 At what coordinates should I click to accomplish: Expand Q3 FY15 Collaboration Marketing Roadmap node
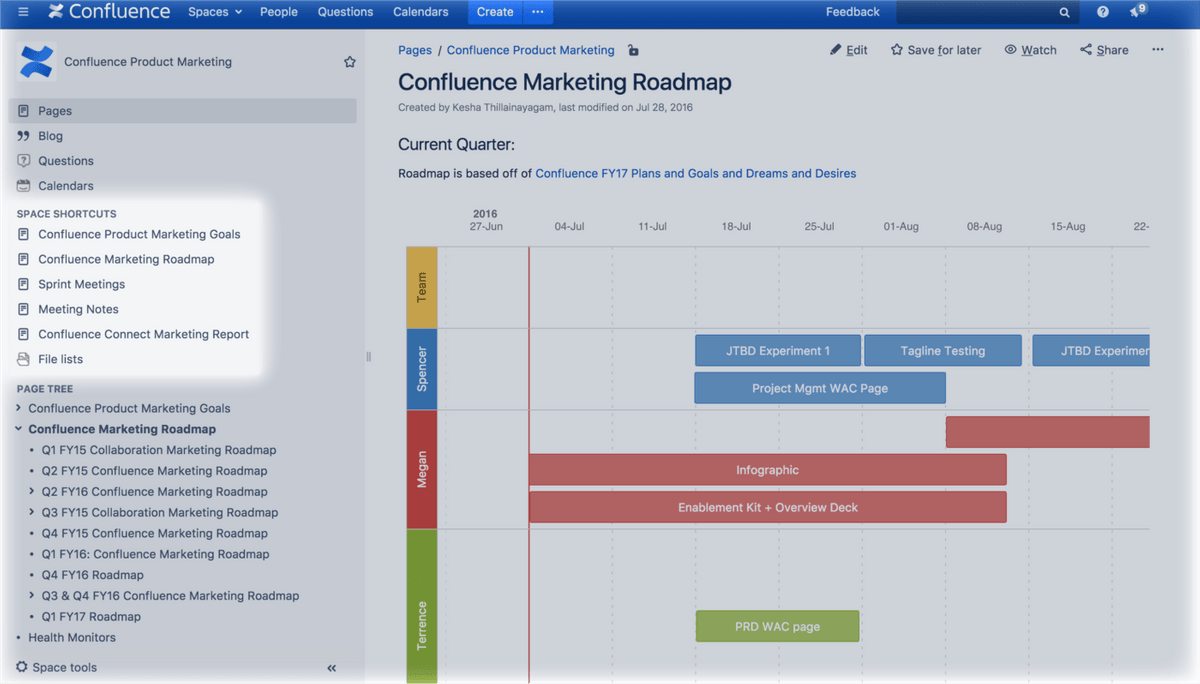tap(32, 513)
